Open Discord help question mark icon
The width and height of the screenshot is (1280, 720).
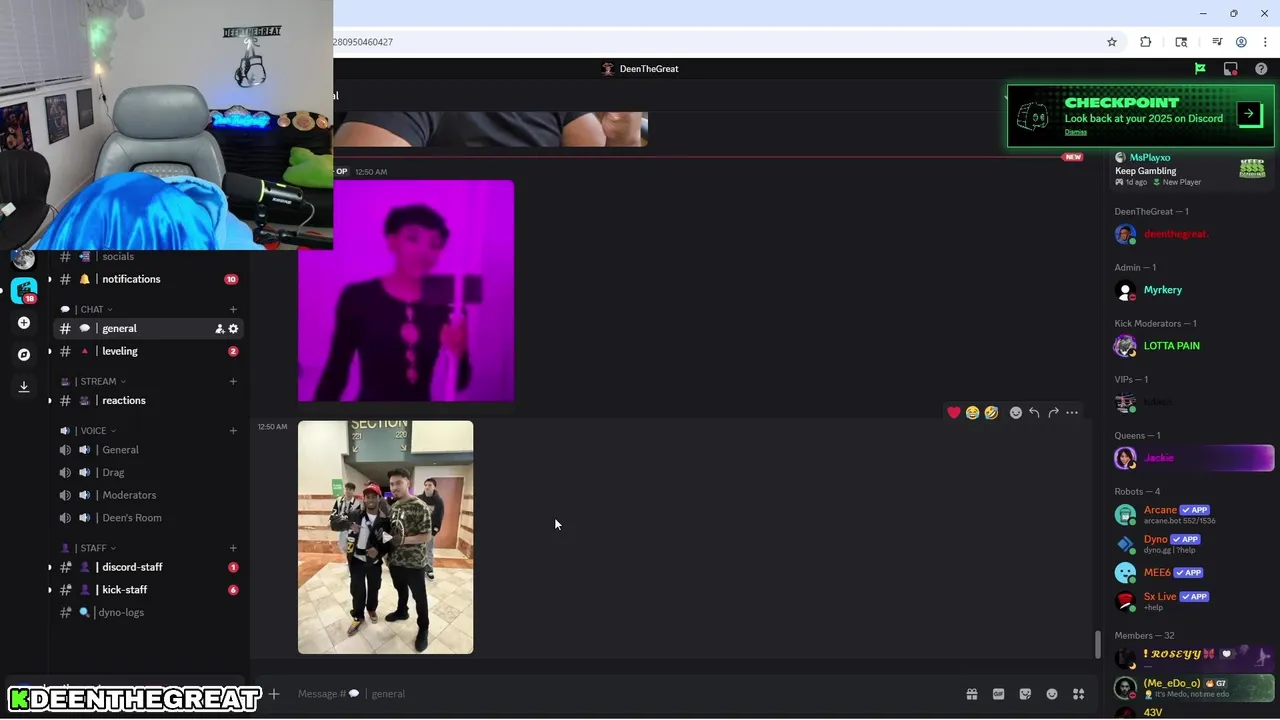click(1261, 69)
